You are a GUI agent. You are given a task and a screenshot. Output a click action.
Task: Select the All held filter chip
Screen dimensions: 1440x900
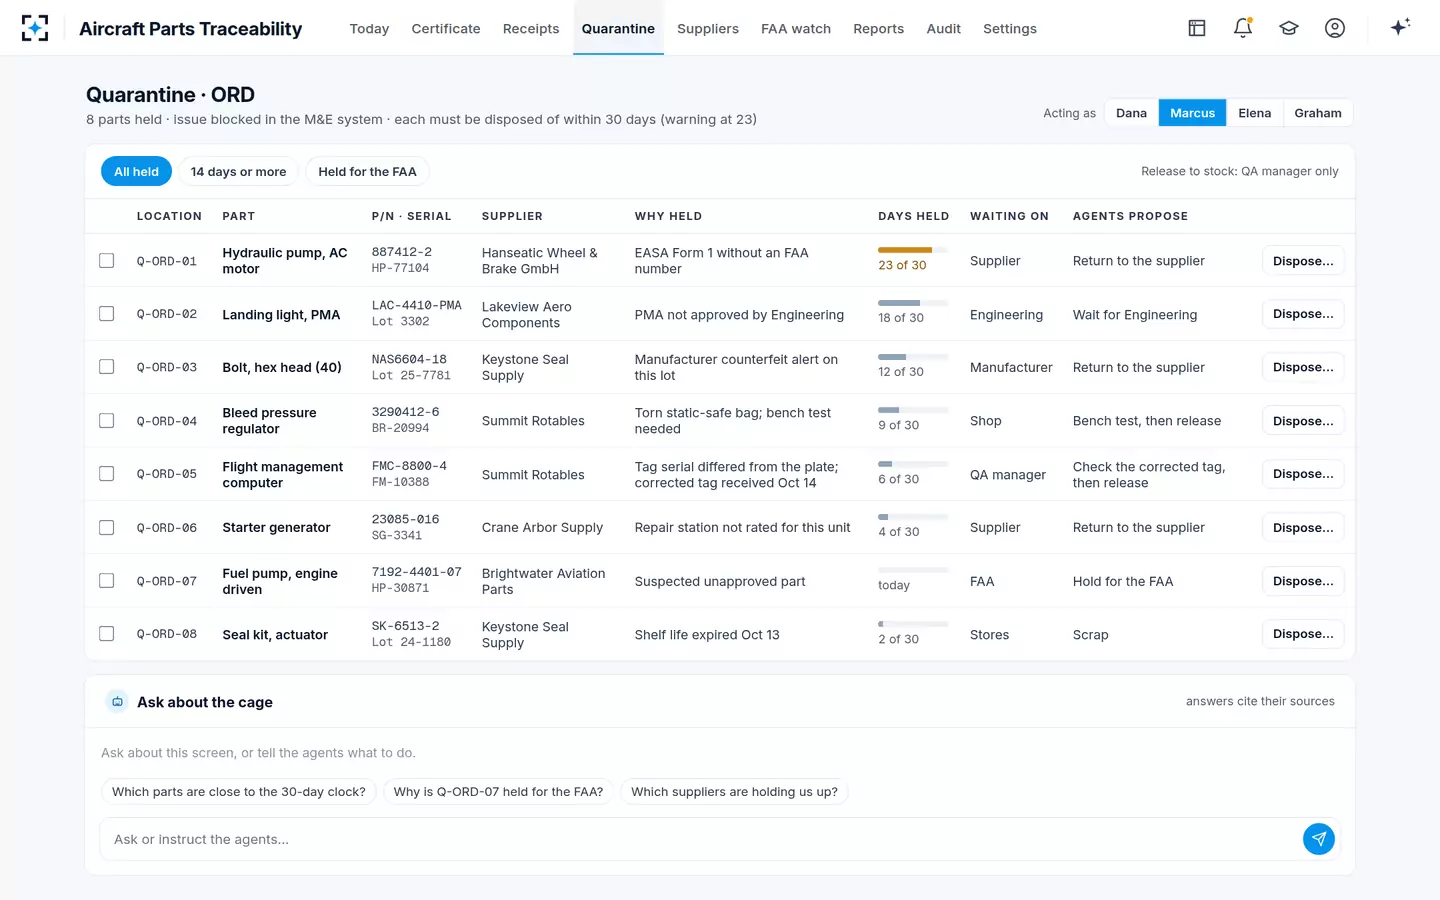pyautogui.click(x=136, y=172)
